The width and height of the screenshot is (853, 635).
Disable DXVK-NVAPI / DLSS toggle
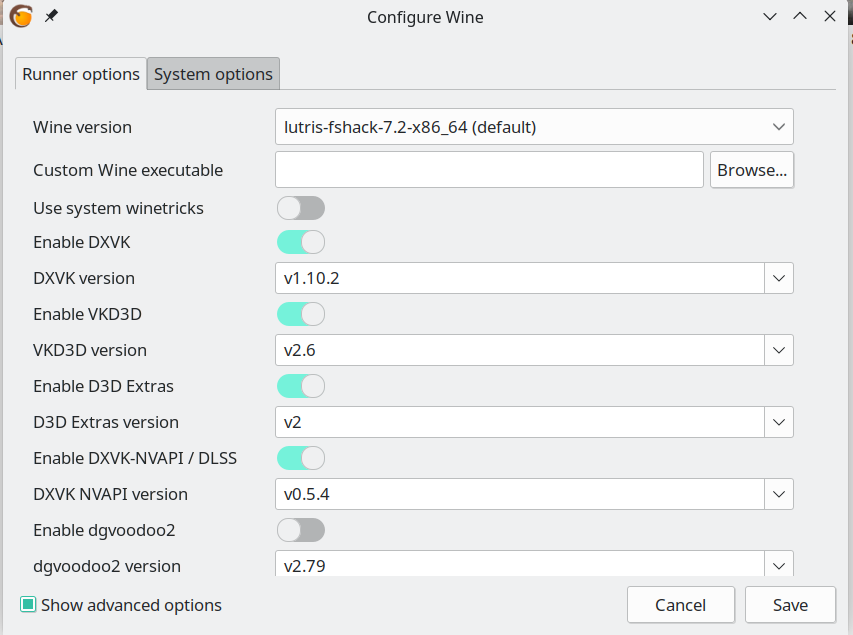coord(300,458)
